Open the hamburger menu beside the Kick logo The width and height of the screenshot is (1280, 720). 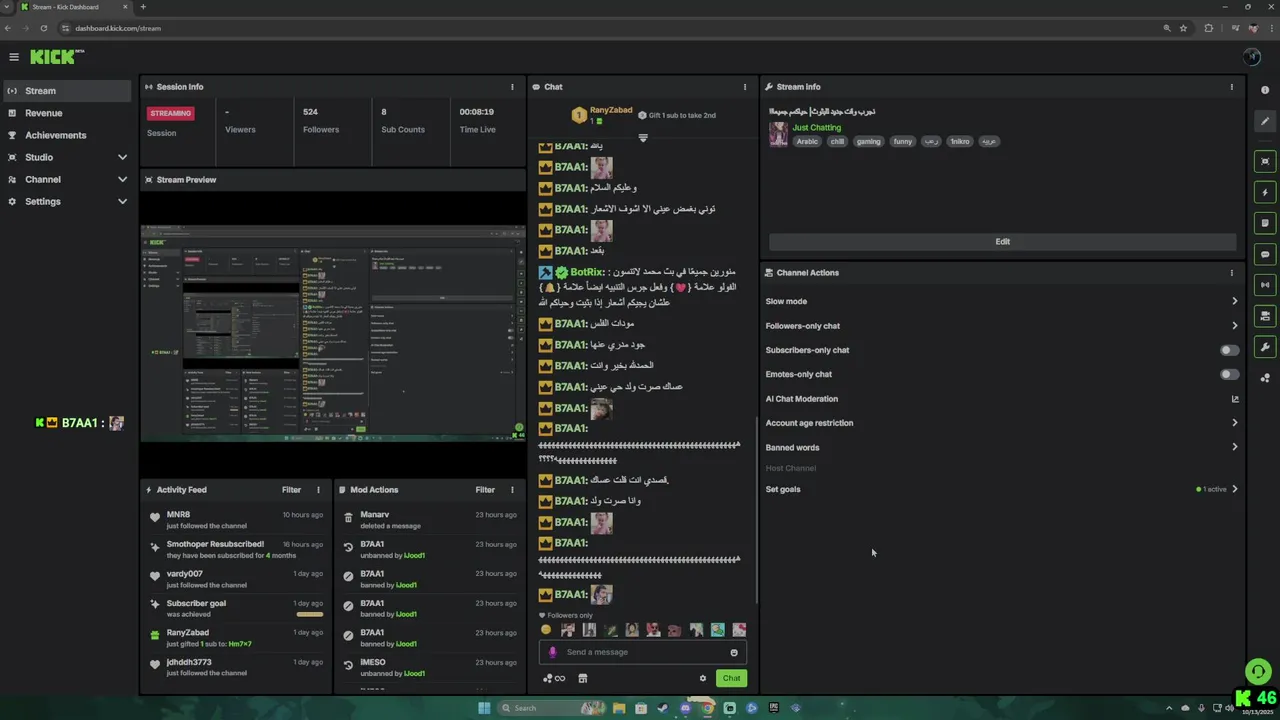click(x=14, y=57)
